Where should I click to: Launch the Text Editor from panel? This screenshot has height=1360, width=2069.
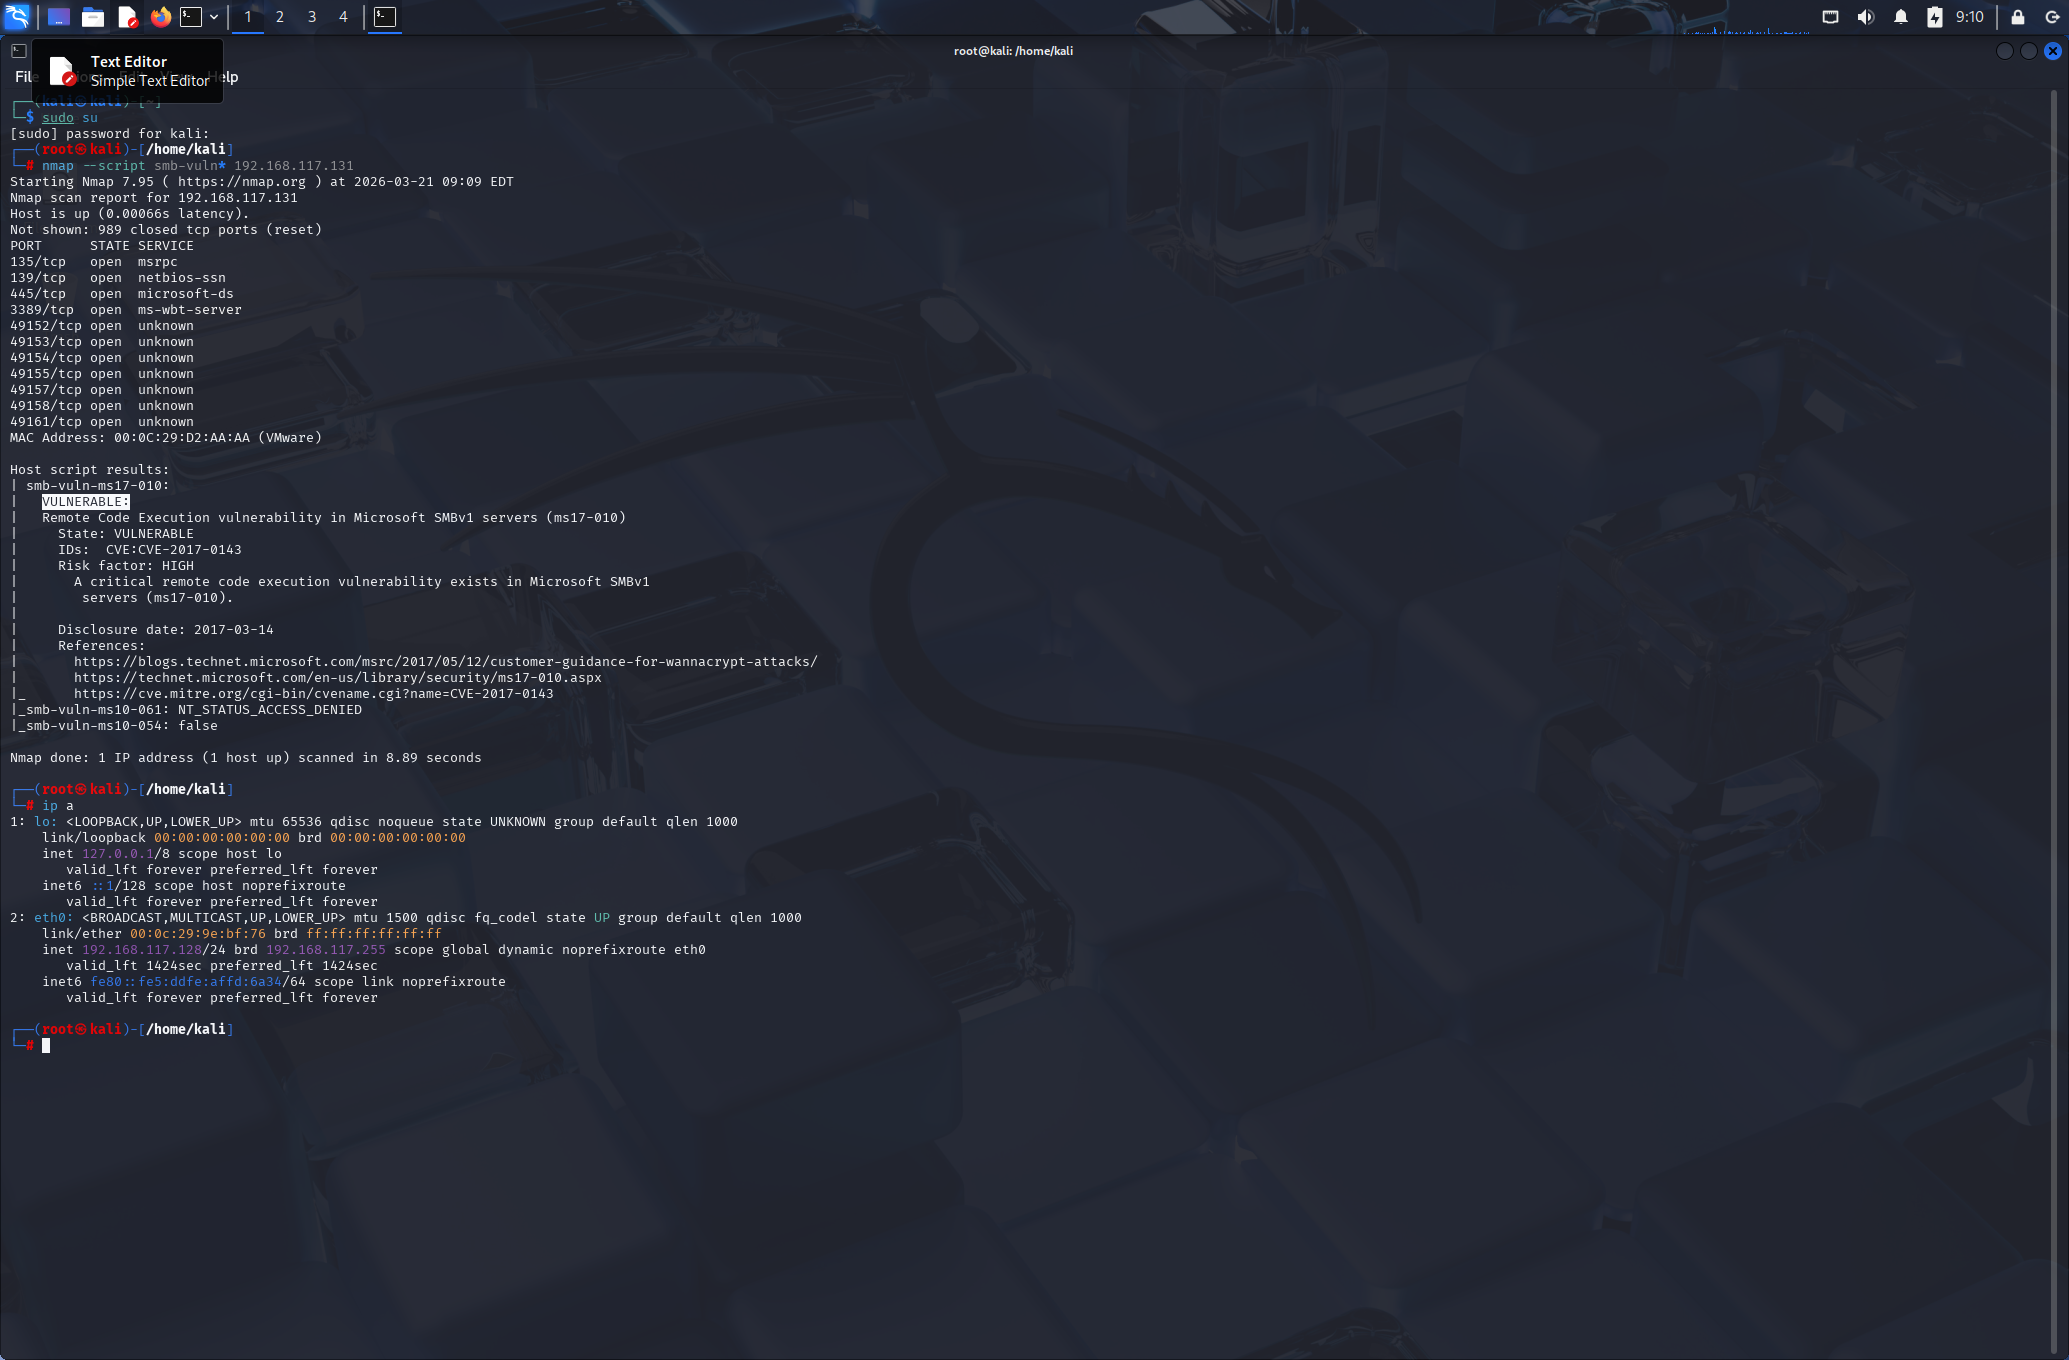click(127, 17)
